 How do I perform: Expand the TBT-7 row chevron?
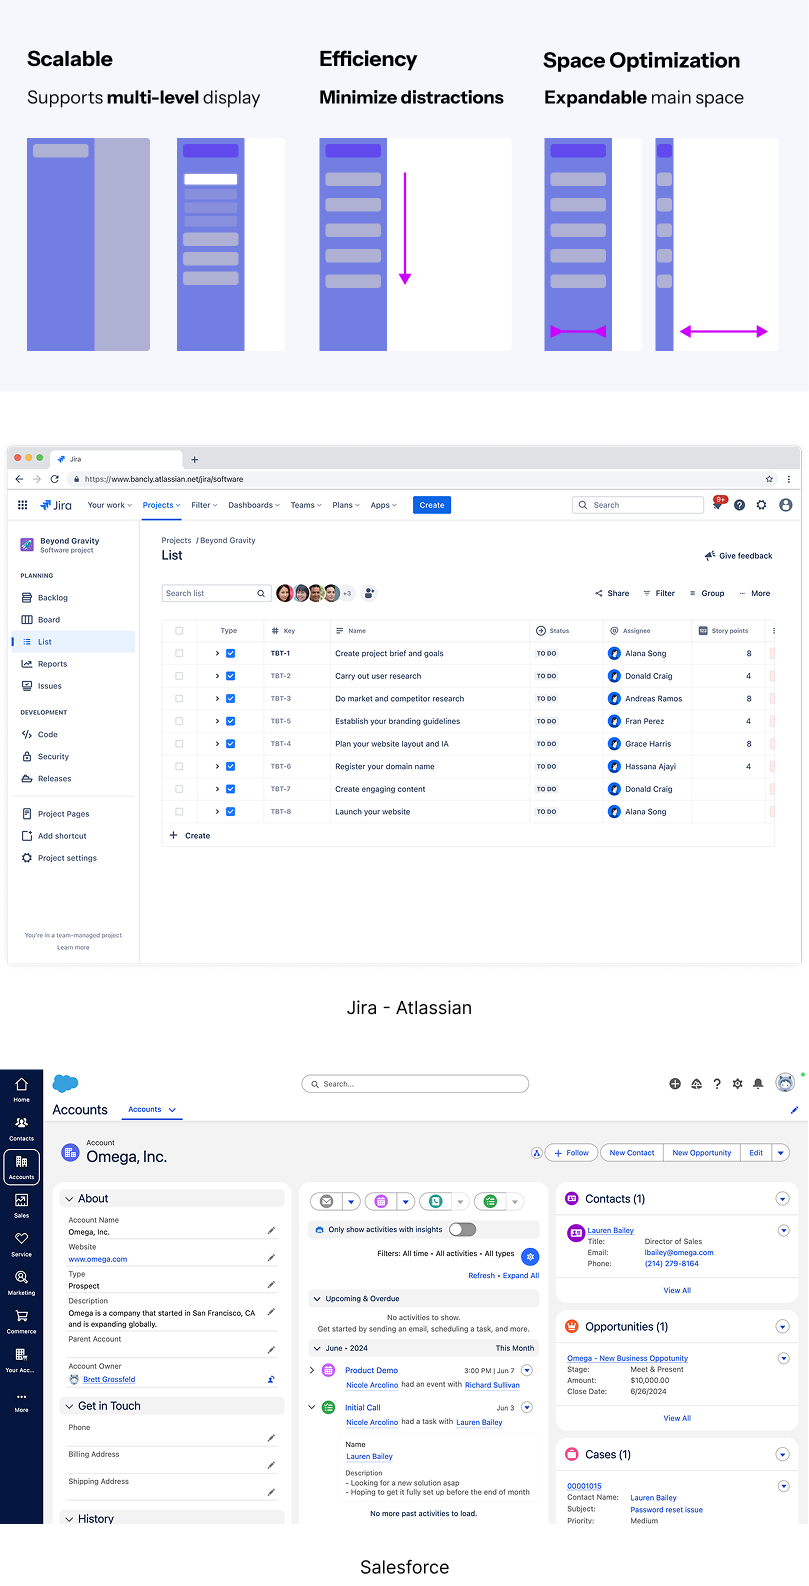[x=217, y=789]
